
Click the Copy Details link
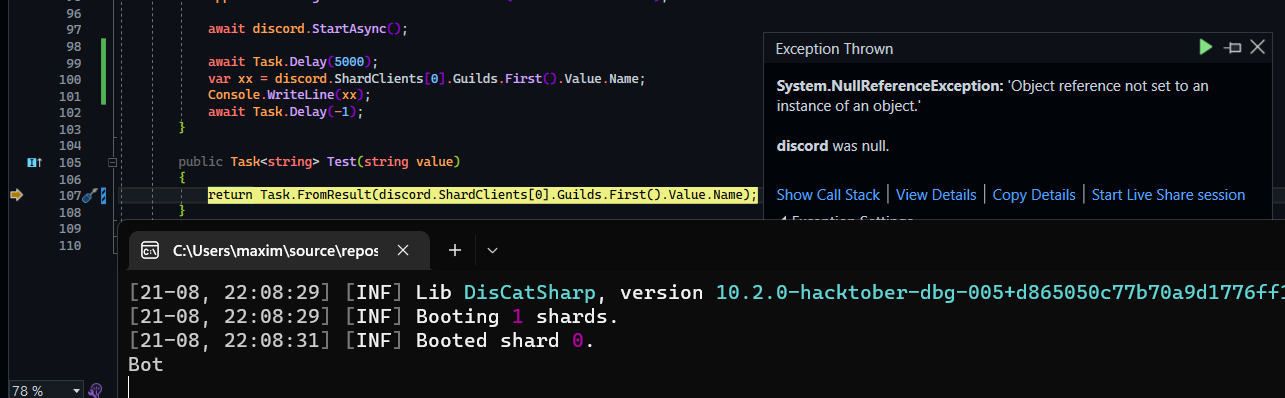[1034, 195]
